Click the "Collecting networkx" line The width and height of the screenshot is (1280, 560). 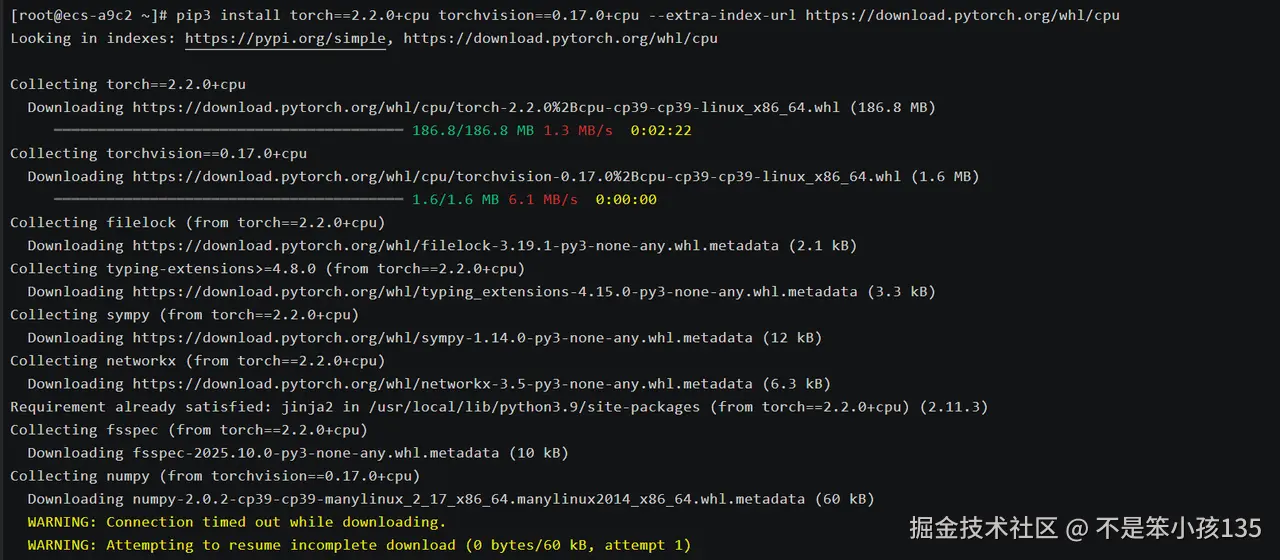click(198, 360)
